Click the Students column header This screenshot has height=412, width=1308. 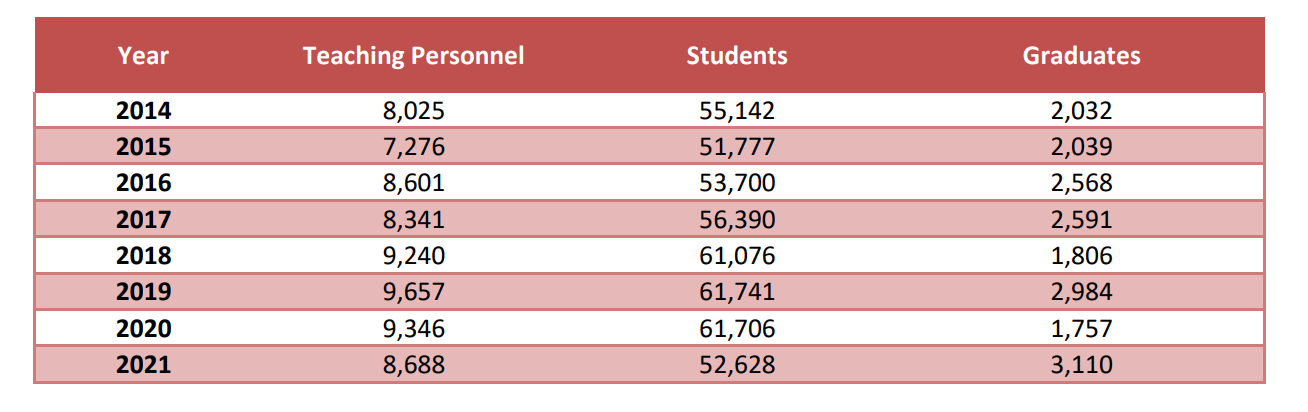[737, 56]
